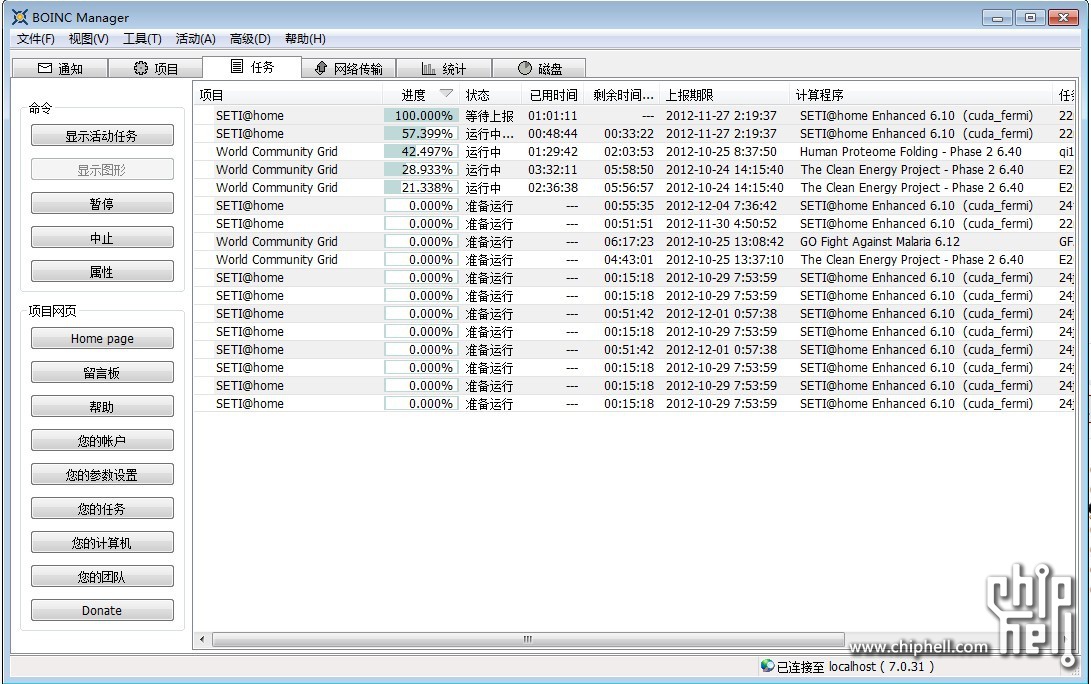Open the Home page button
Image resolution: width=1091 pixels, height=684 pixels.
[102, 339]
